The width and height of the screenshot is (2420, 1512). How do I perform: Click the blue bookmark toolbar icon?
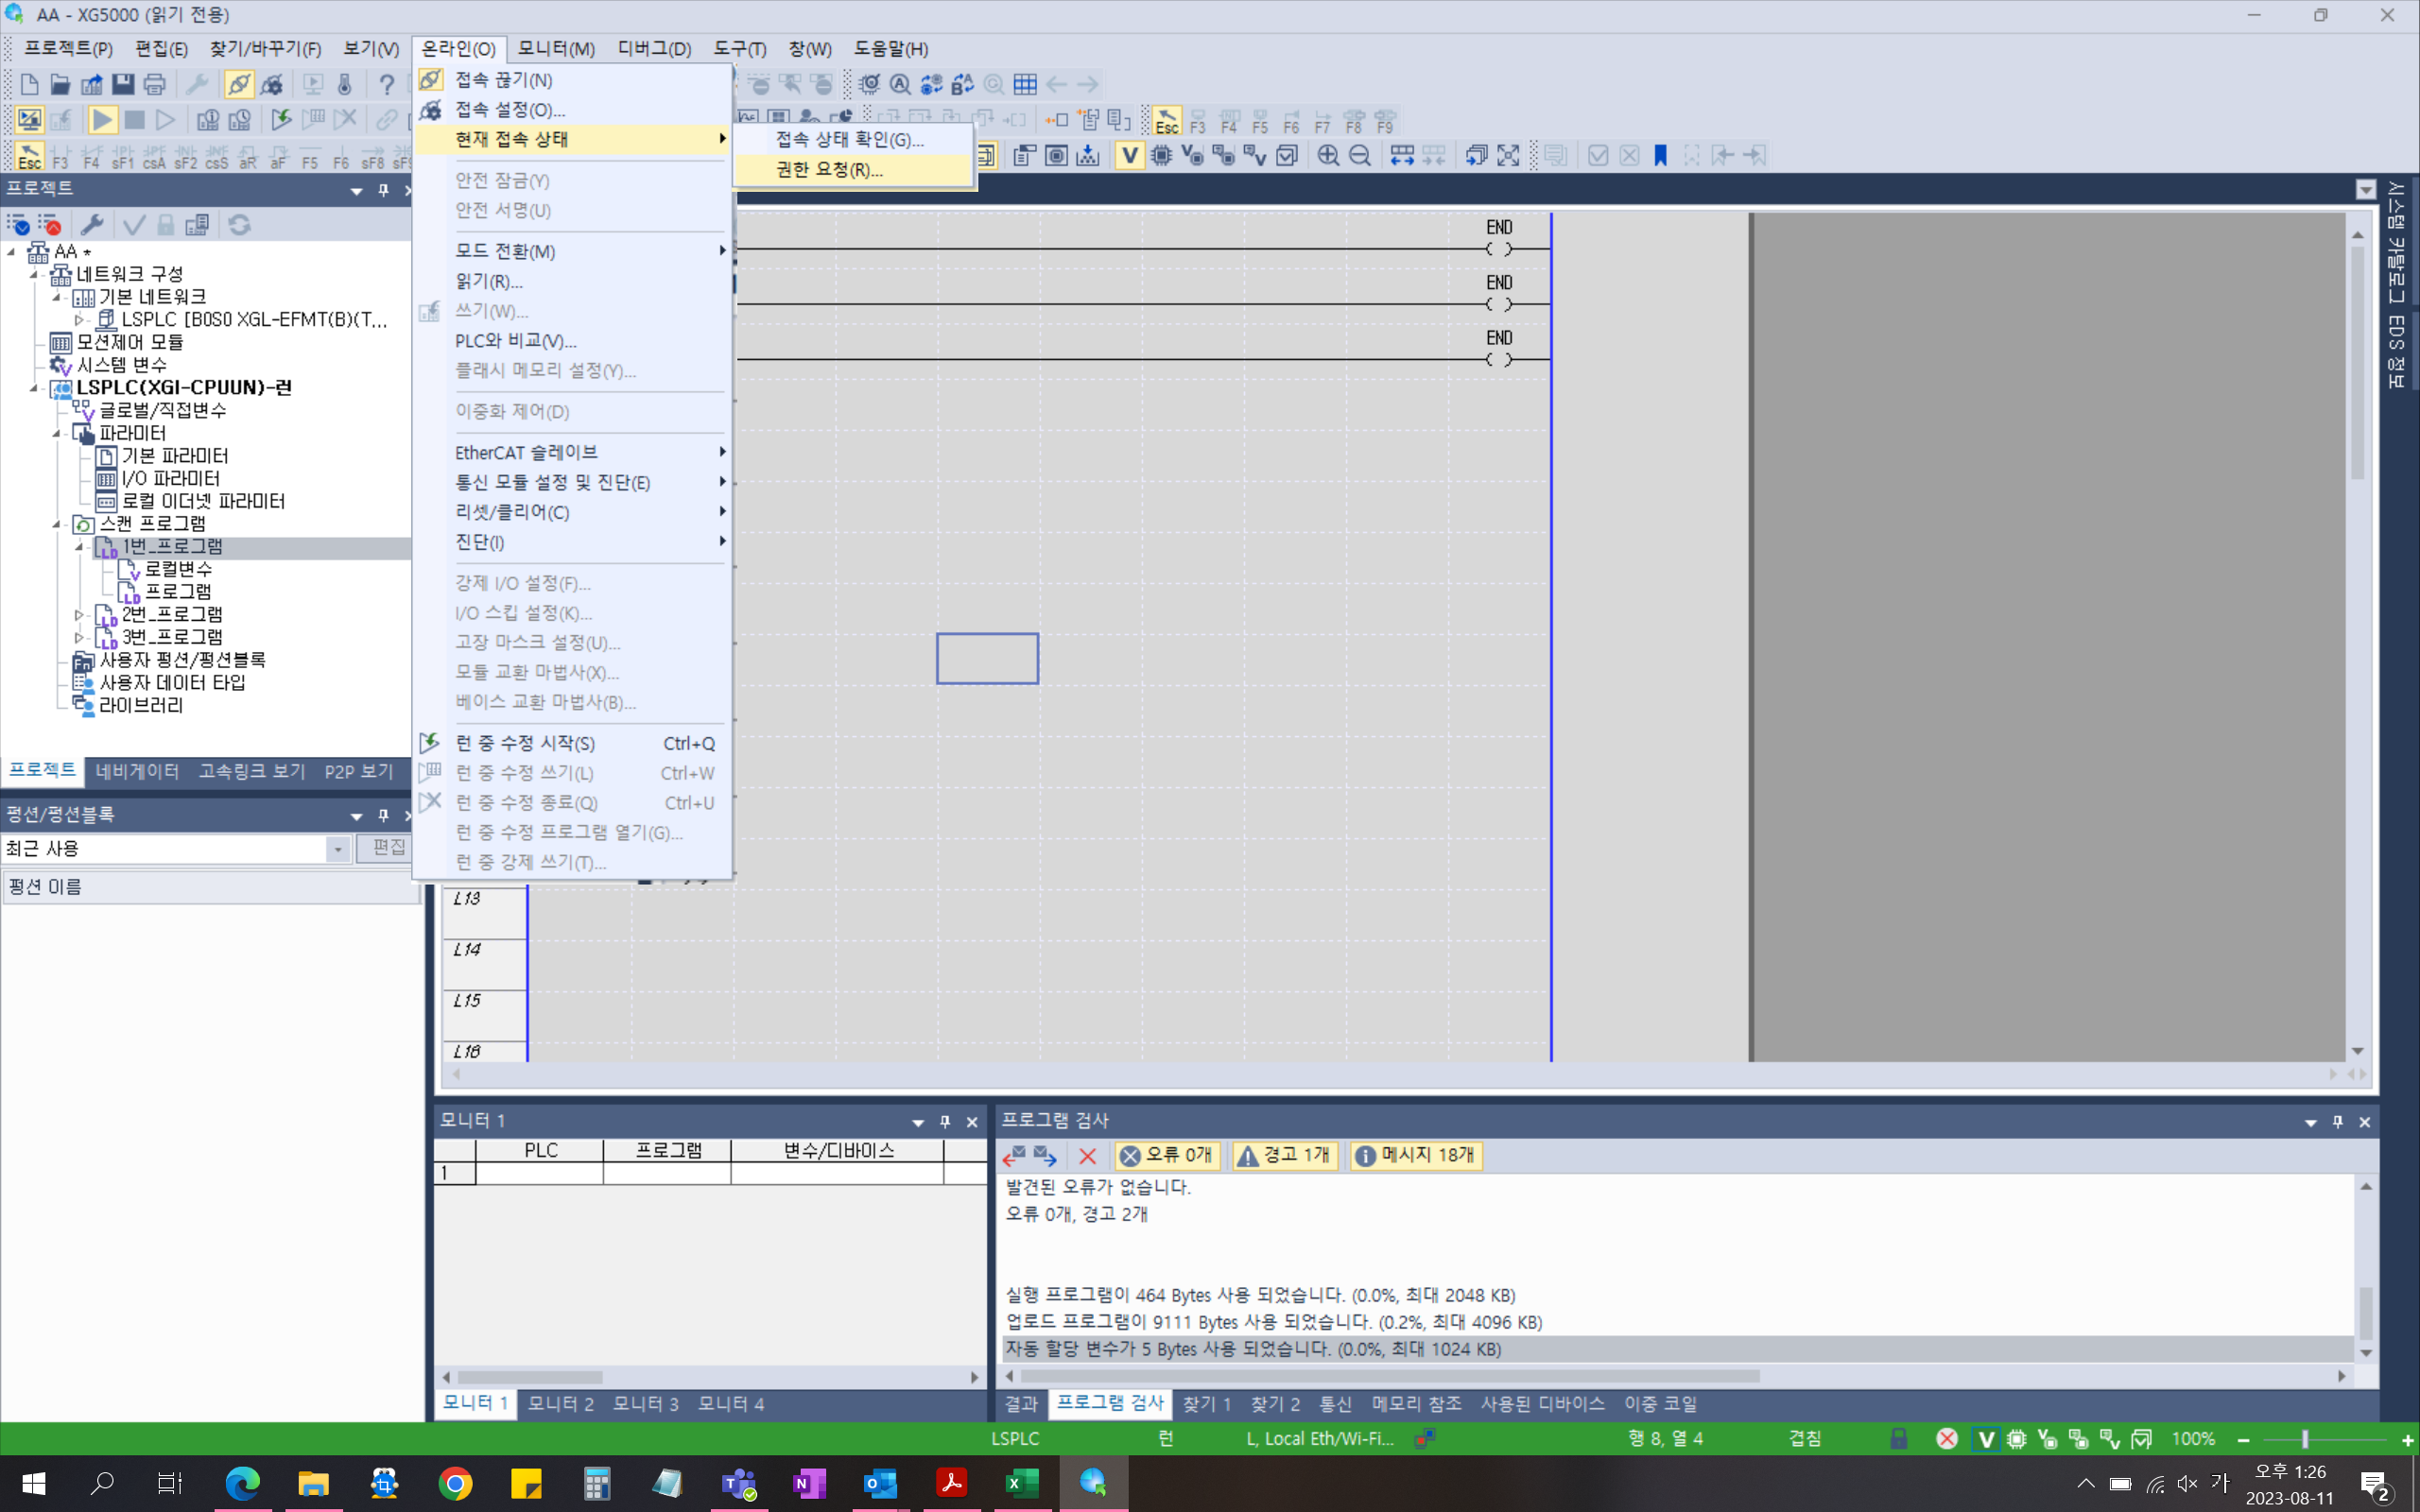pyautogui.click(x=1660, y=155)
